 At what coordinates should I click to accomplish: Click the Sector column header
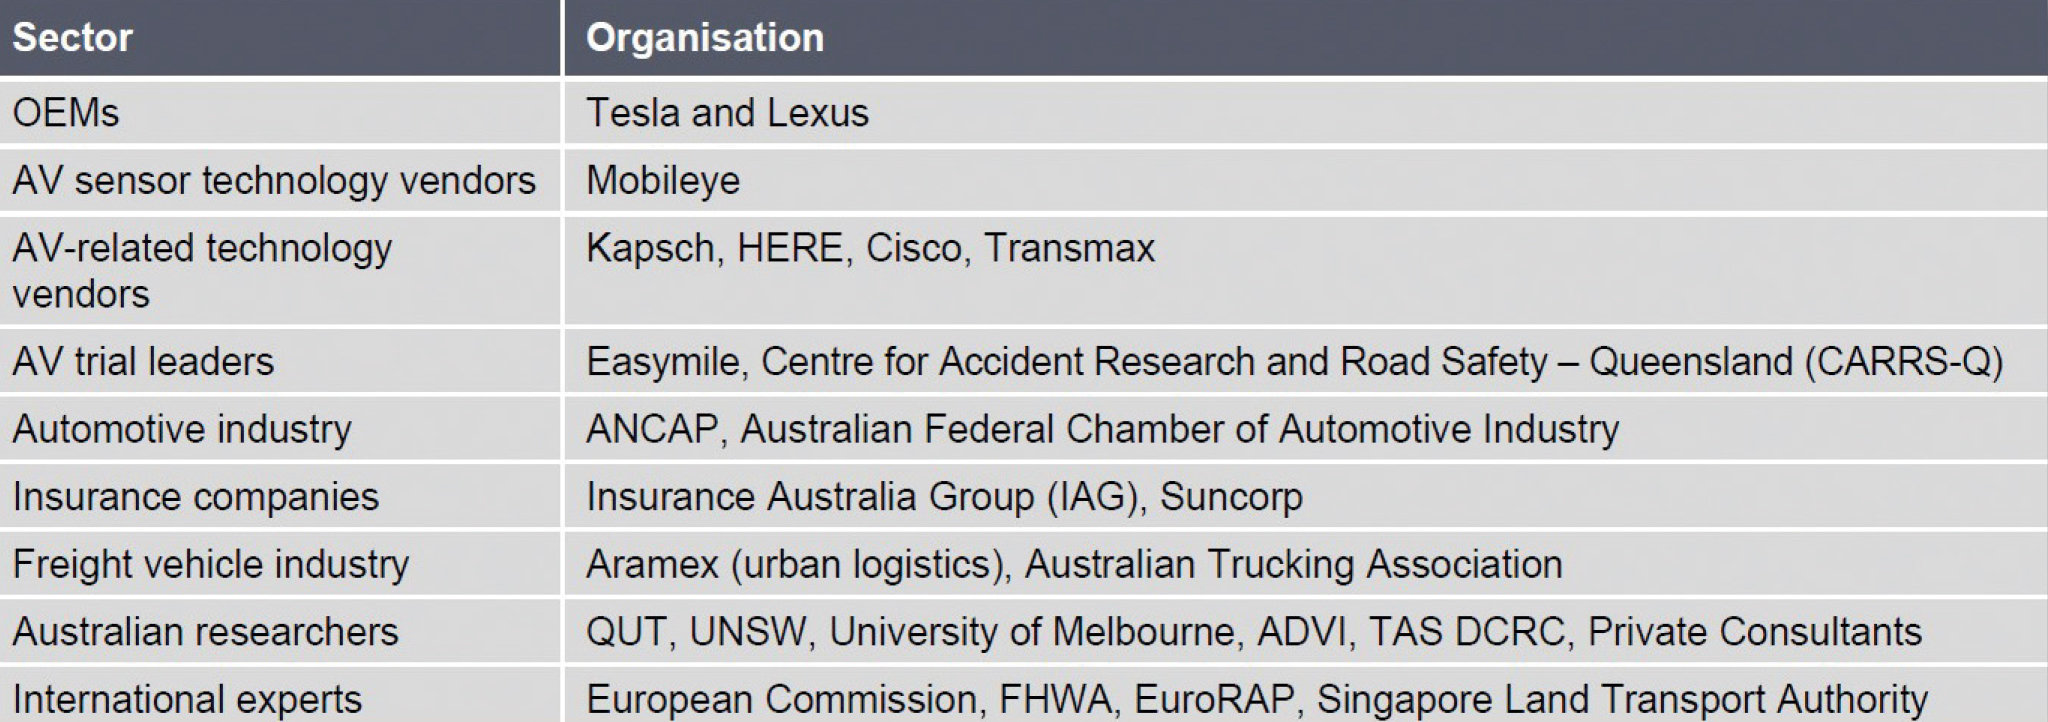point(280,37)
